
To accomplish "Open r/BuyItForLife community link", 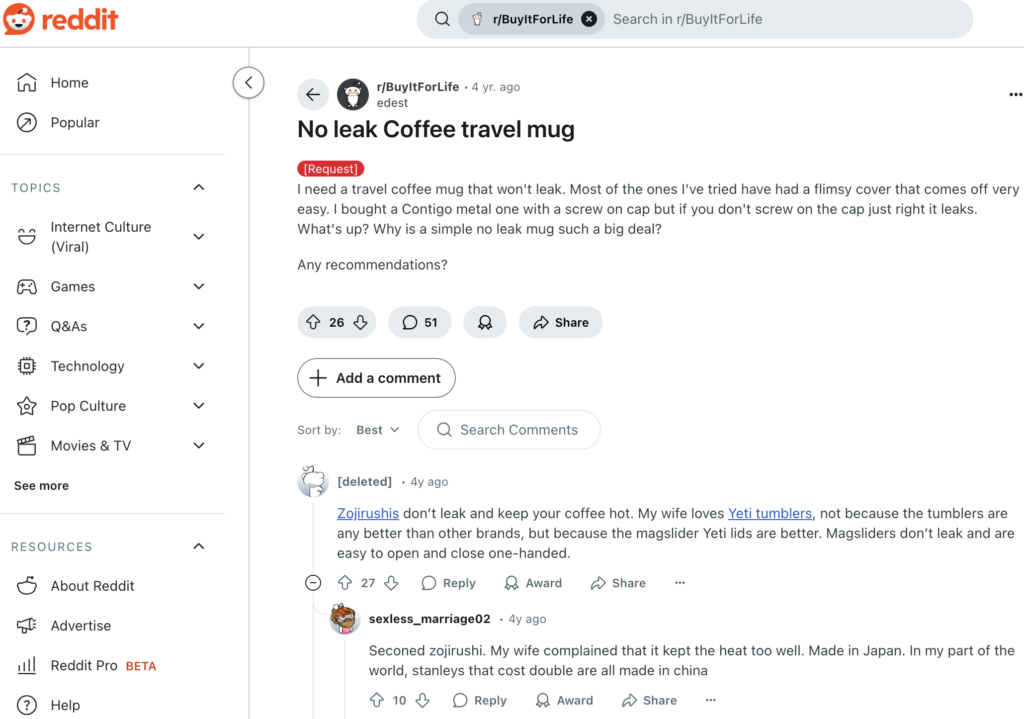I will pyautogui.click(x=418, y=87).
